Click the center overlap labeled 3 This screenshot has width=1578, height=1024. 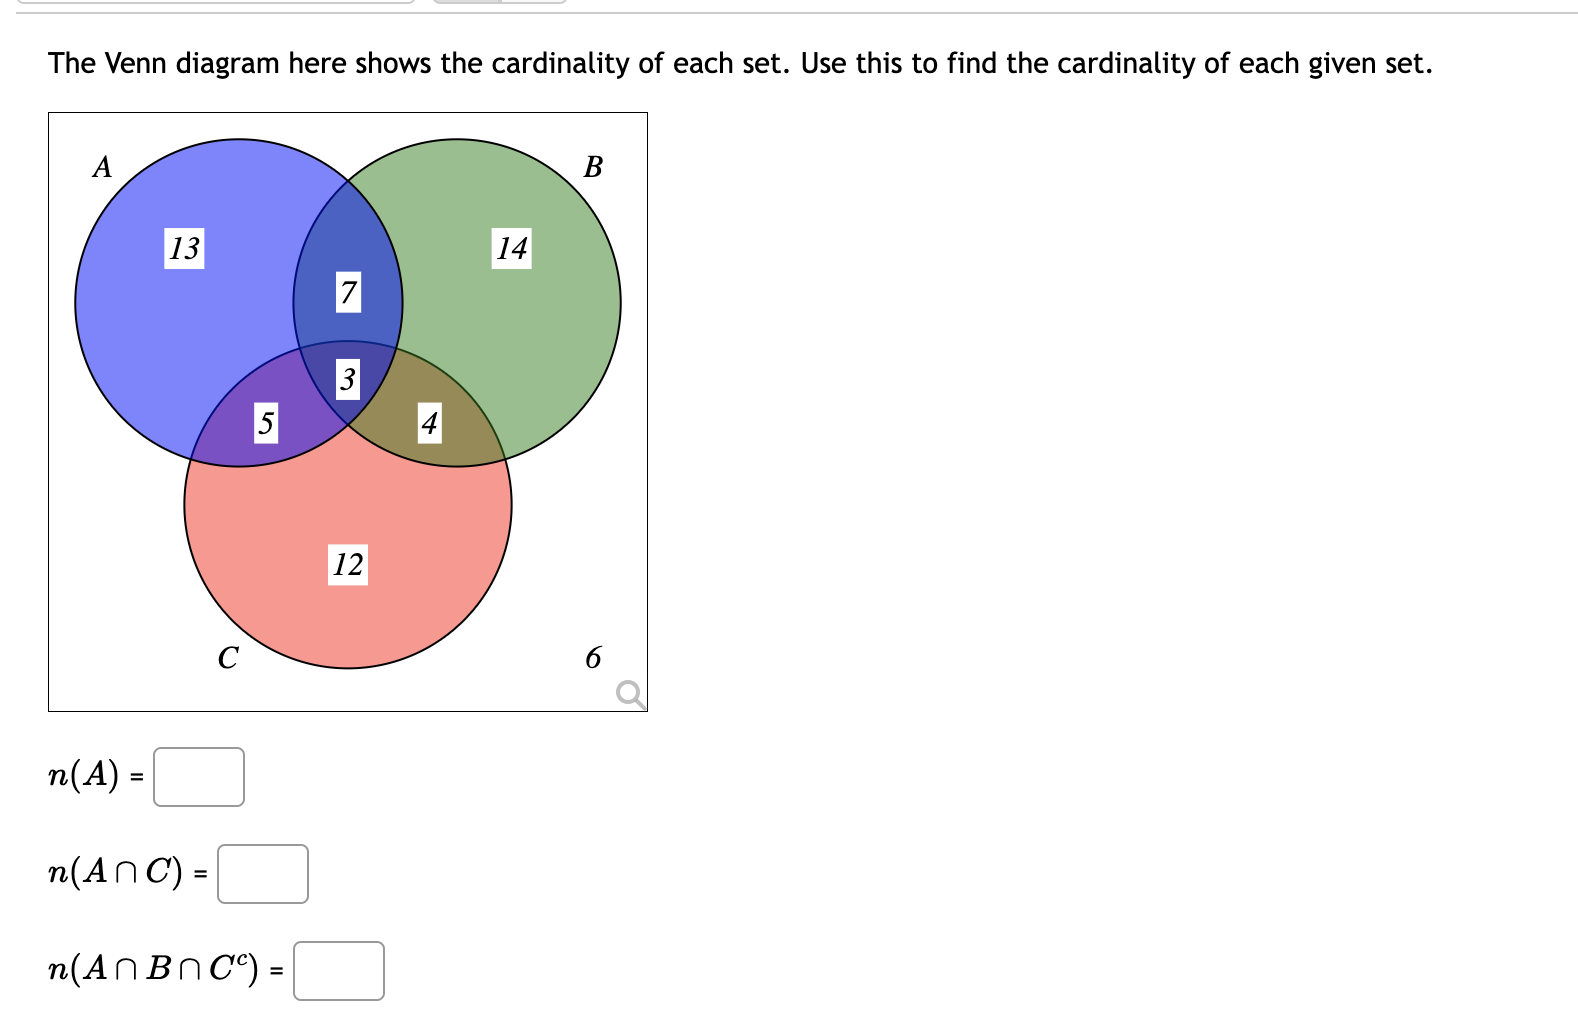(x=347, y=380)
